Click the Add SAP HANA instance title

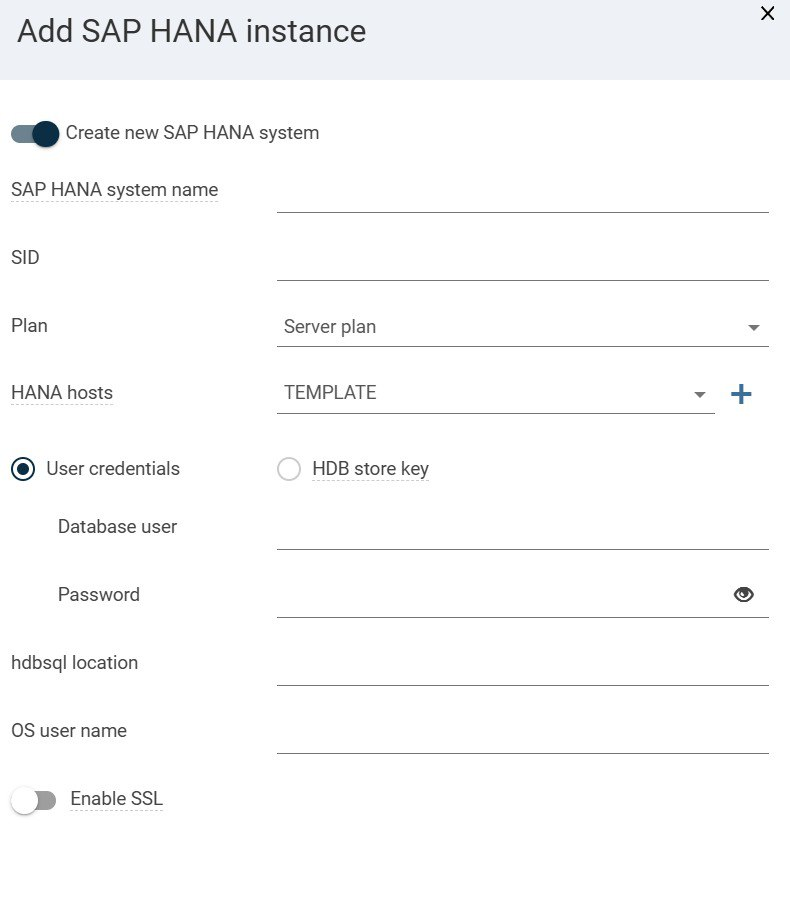pos(191,31)
